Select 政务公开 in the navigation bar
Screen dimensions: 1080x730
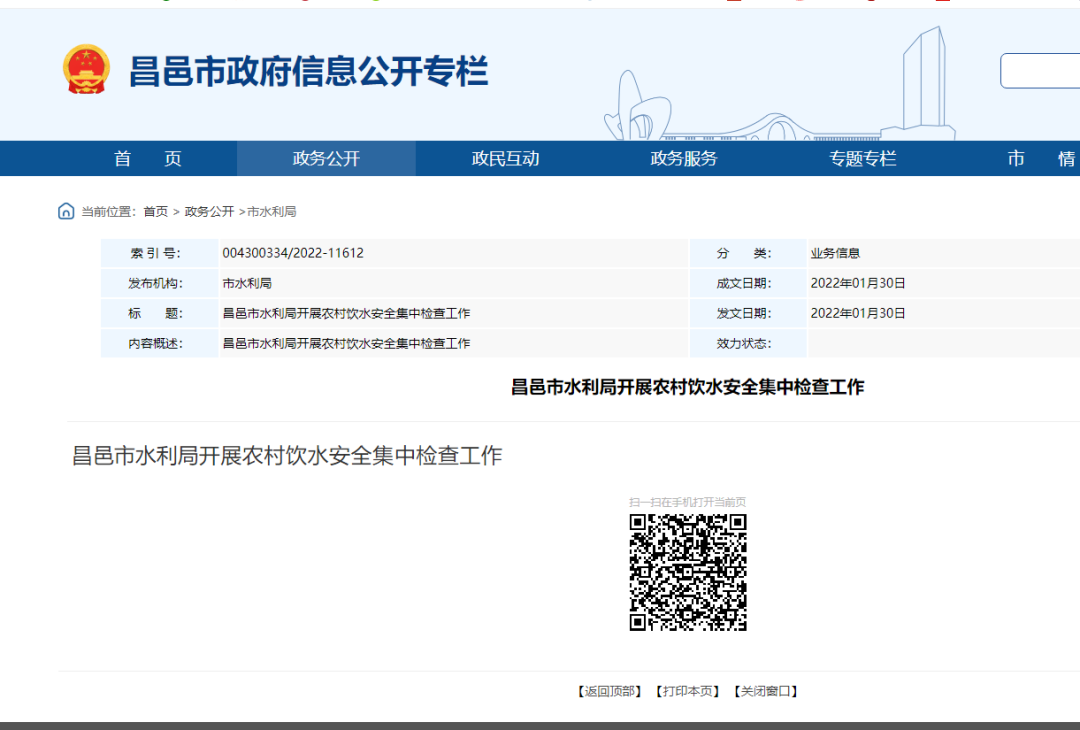[326, 159]
